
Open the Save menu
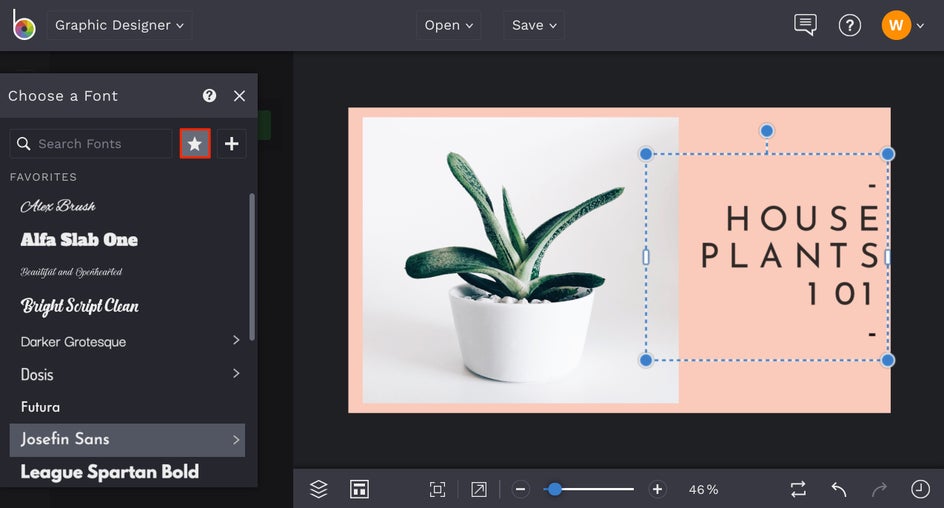click(533, 25)
